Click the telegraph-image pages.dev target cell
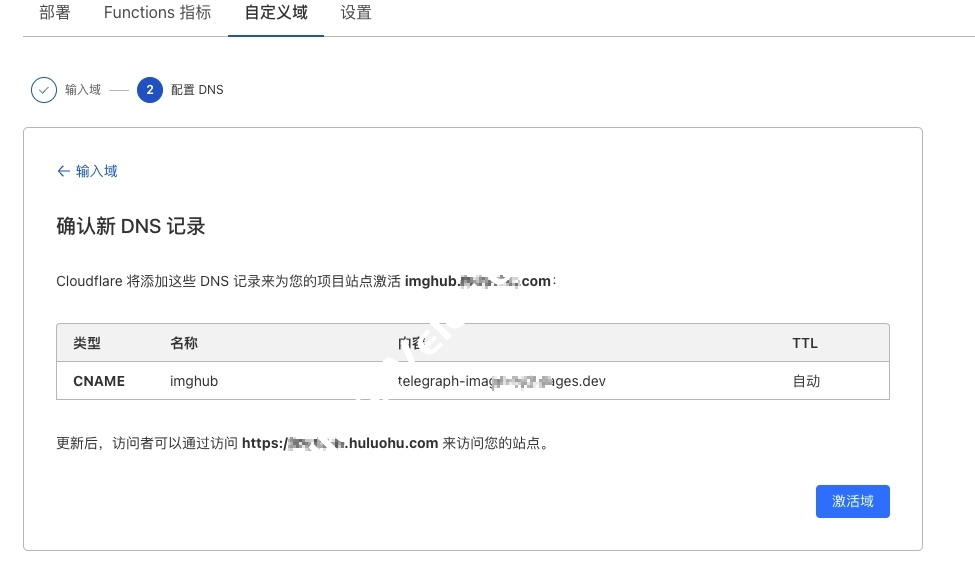Viewport: 975px width, 575px height. pos(502,381)
